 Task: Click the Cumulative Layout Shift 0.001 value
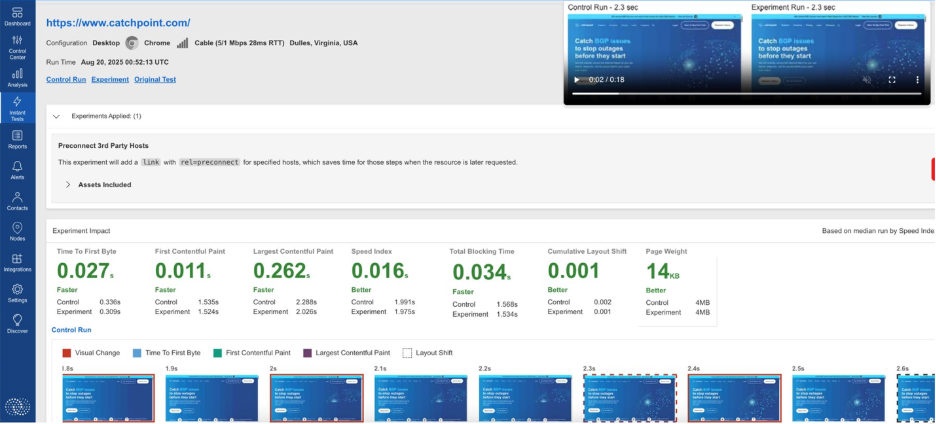pos(573,271)
